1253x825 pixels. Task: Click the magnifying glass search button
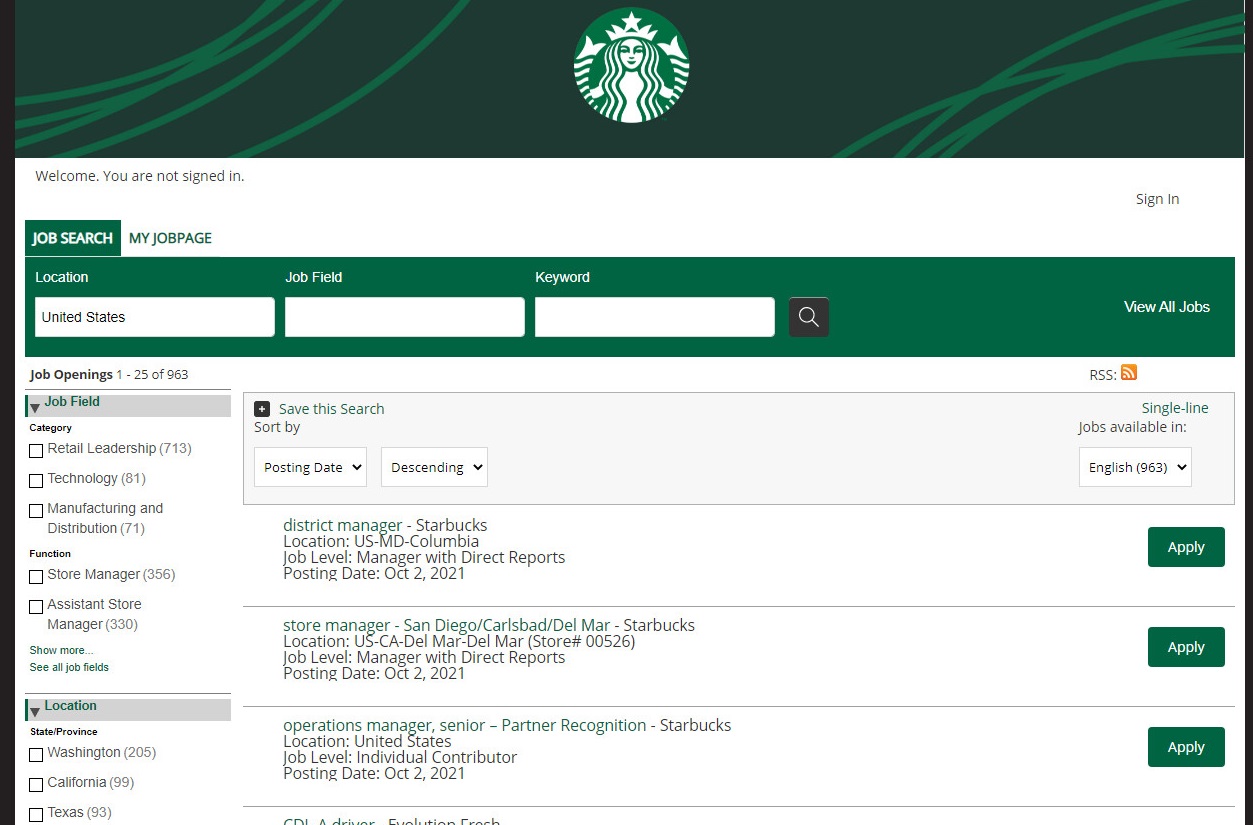(808, 317)
